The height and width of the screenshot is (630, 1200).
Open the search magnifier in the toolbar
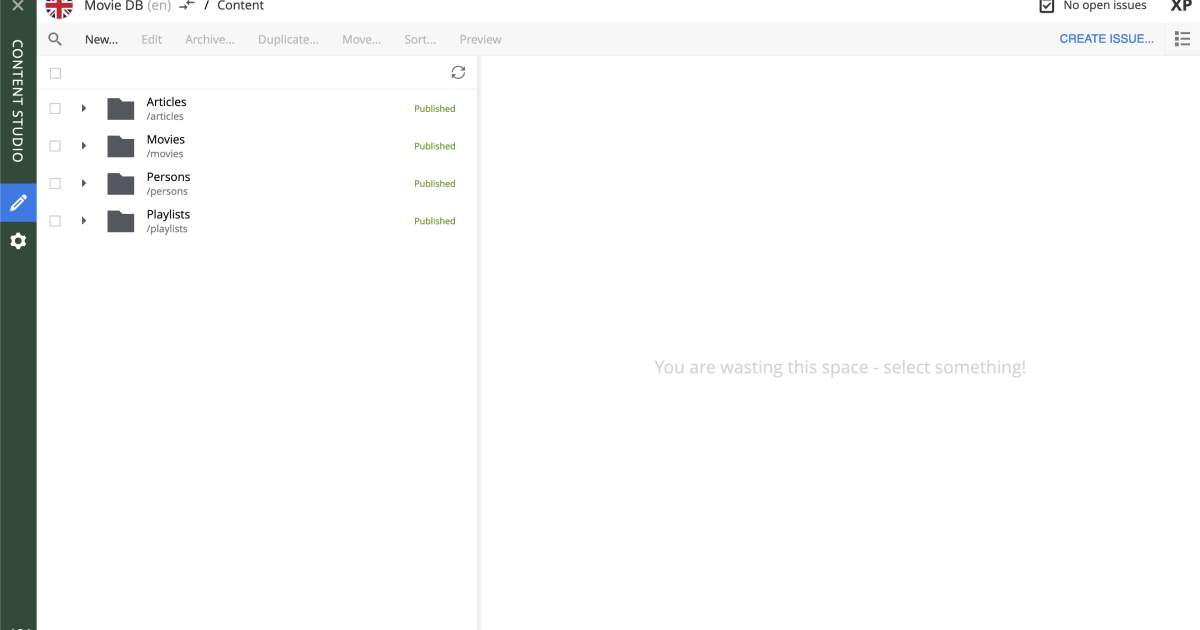click(55, 39)
